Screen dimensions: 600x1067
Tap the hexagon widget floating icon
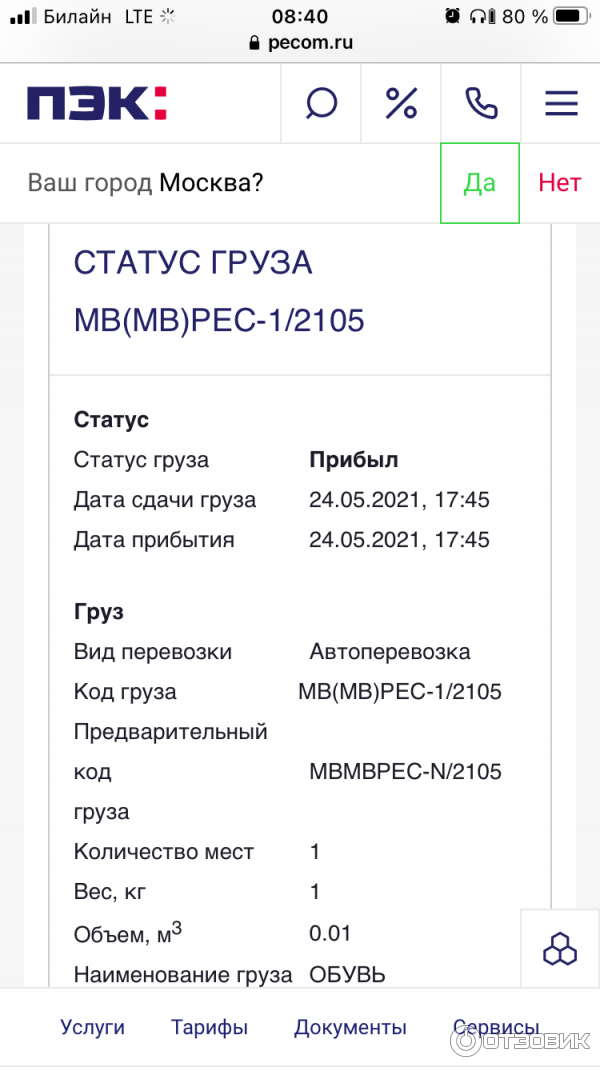[x=560, y=949]
